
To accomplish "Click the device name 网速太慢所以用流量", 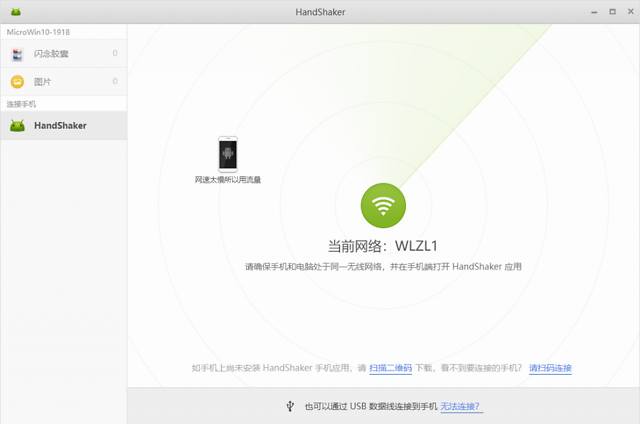I will 228,180.
